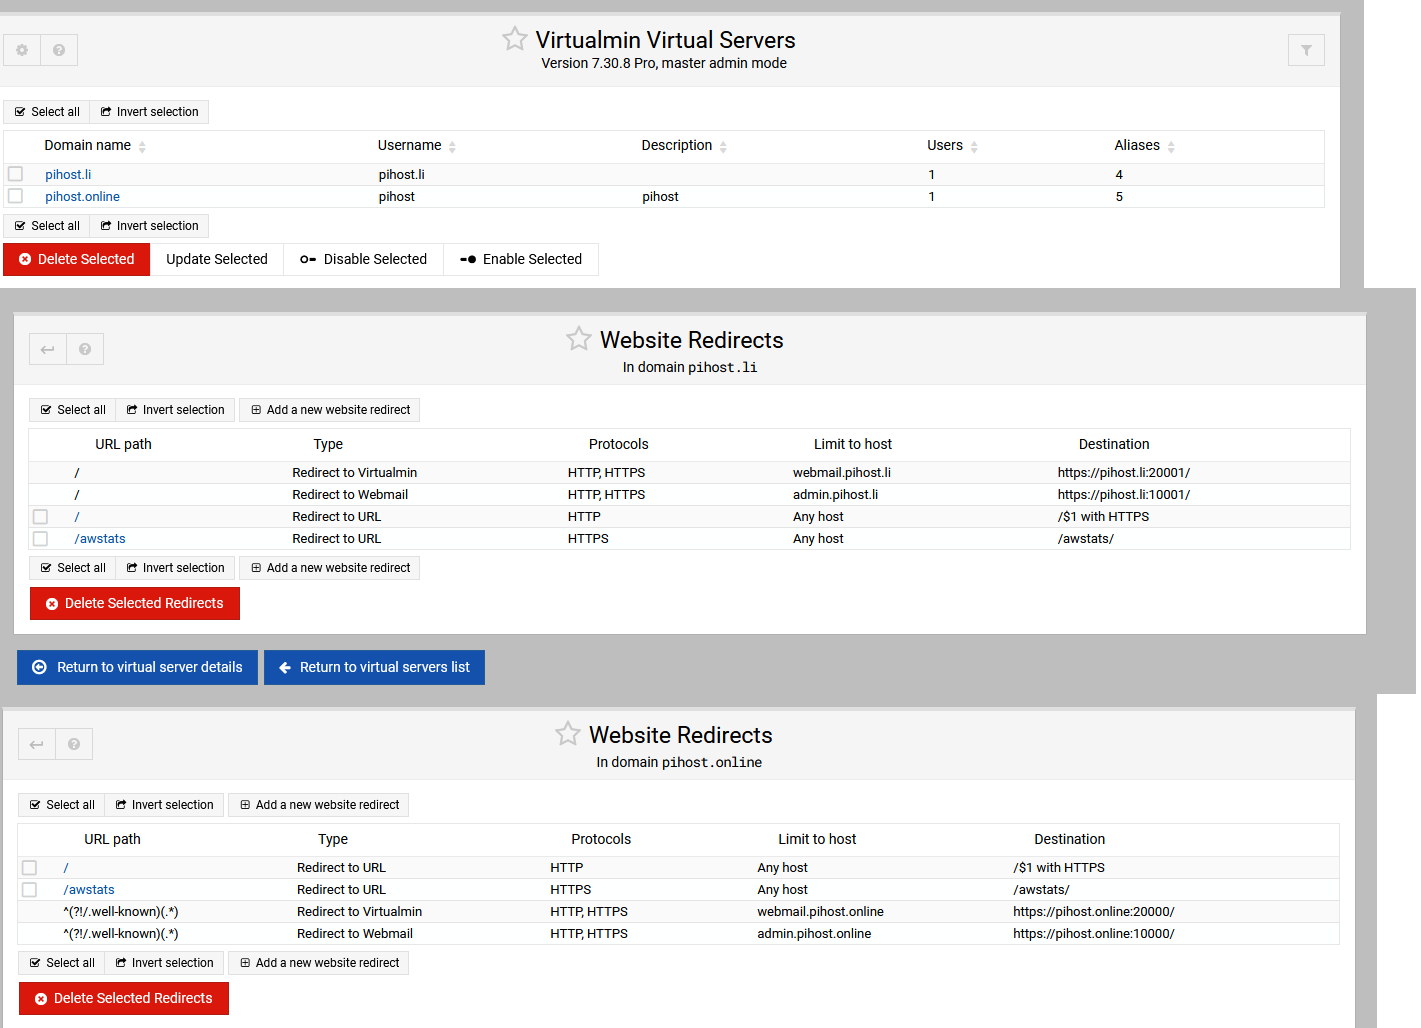Invert selection above the domain table
The image size is (1421, 1028).
pos(149,112)
